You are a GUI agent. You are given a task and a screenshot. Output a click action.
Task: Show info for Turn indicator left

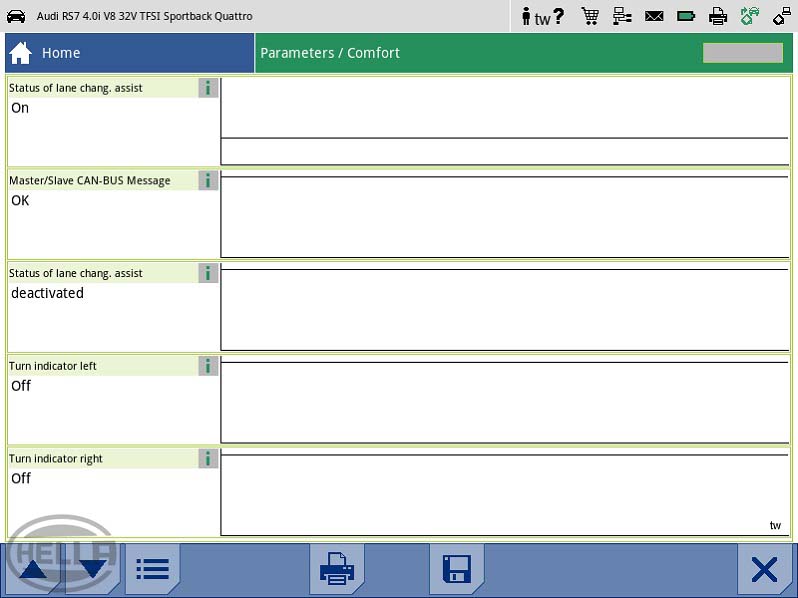208,366
